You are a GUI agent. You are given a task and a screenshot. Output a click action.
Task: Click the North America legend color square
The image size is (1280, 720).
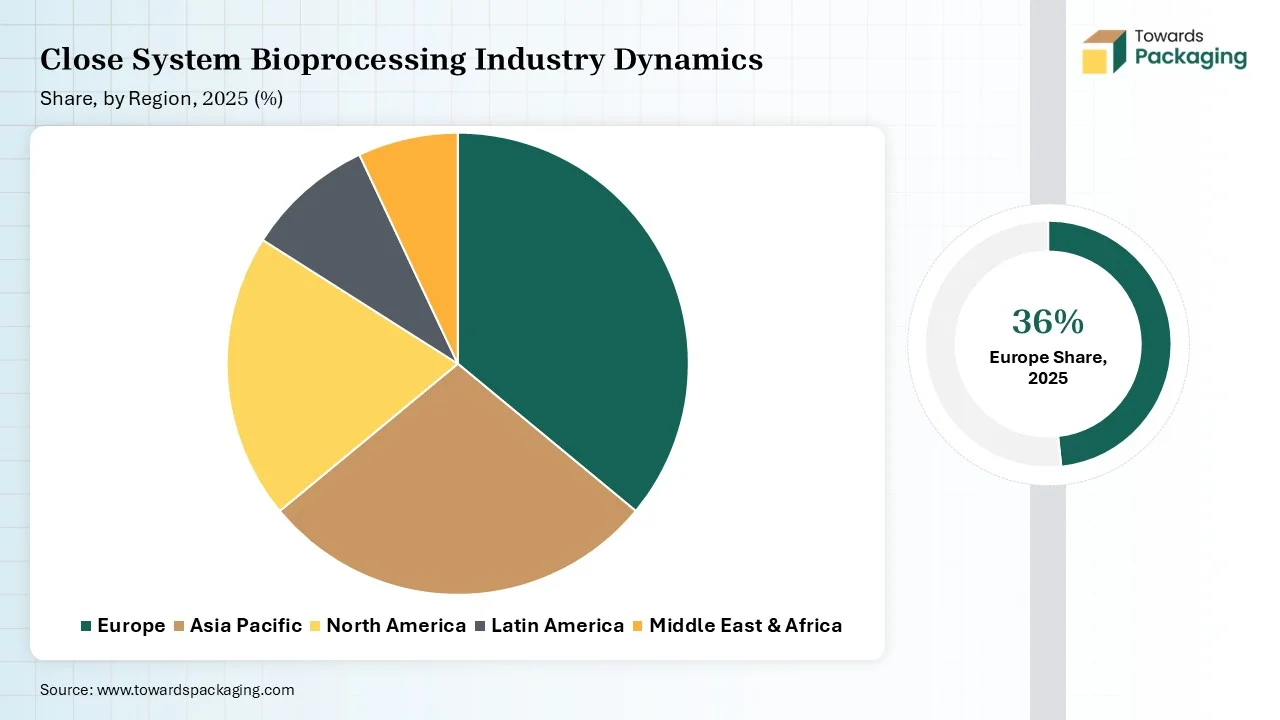[315, 626]
